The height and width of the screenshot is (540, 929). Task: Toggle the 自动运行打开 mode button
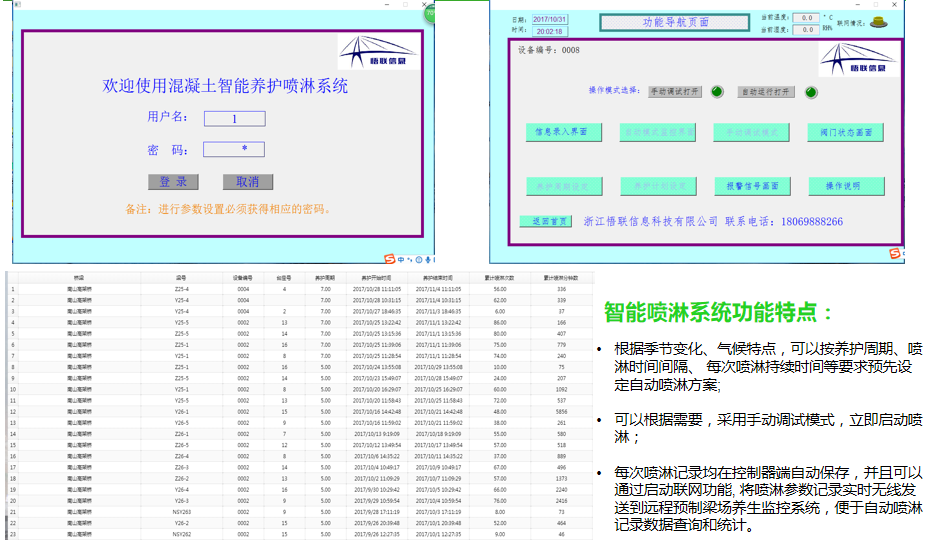pos(766,92)
